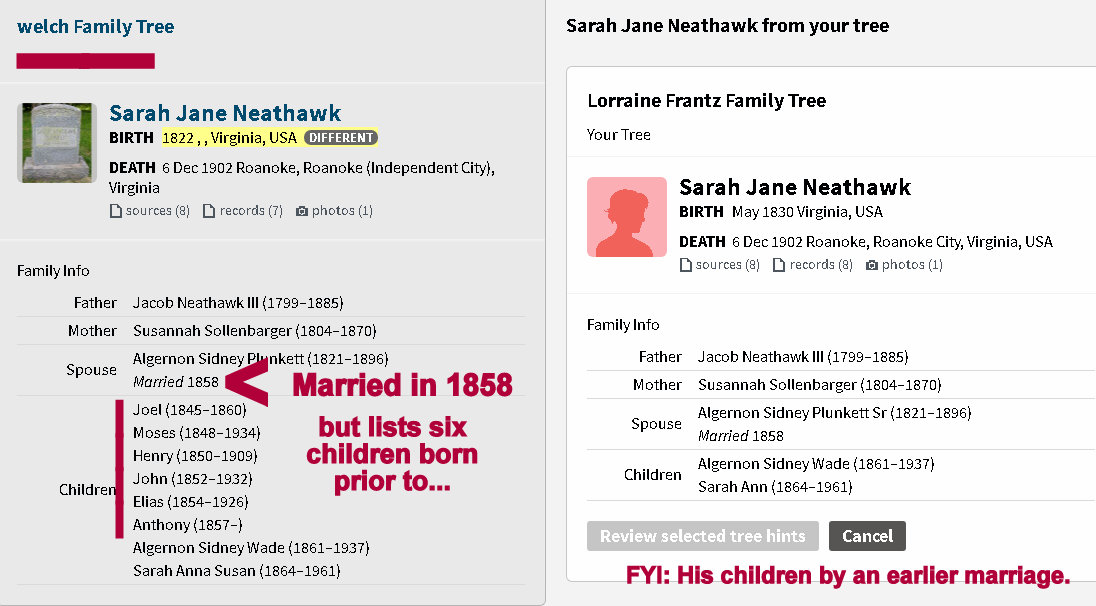Select child Moses (1848–1934)

(196, 433)
